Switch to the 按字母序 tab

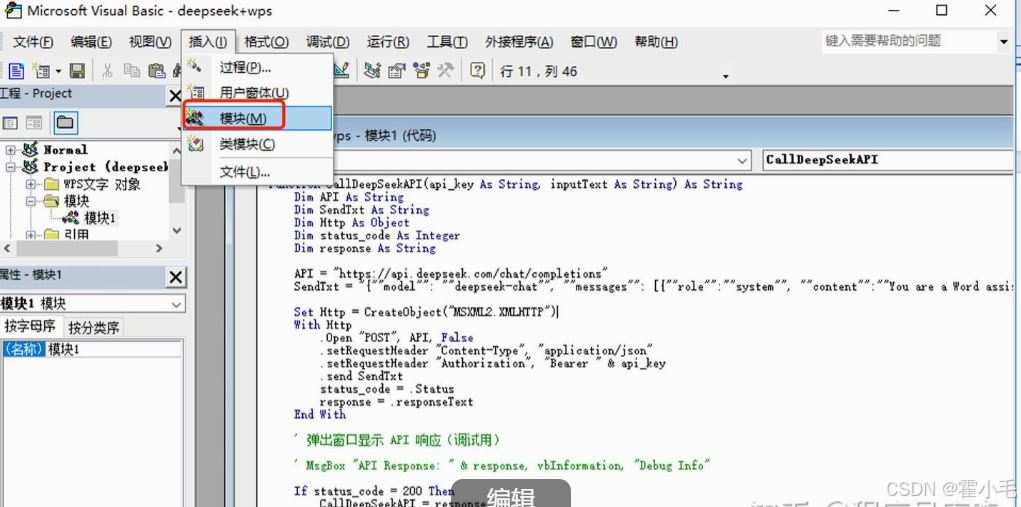[30, 327]
